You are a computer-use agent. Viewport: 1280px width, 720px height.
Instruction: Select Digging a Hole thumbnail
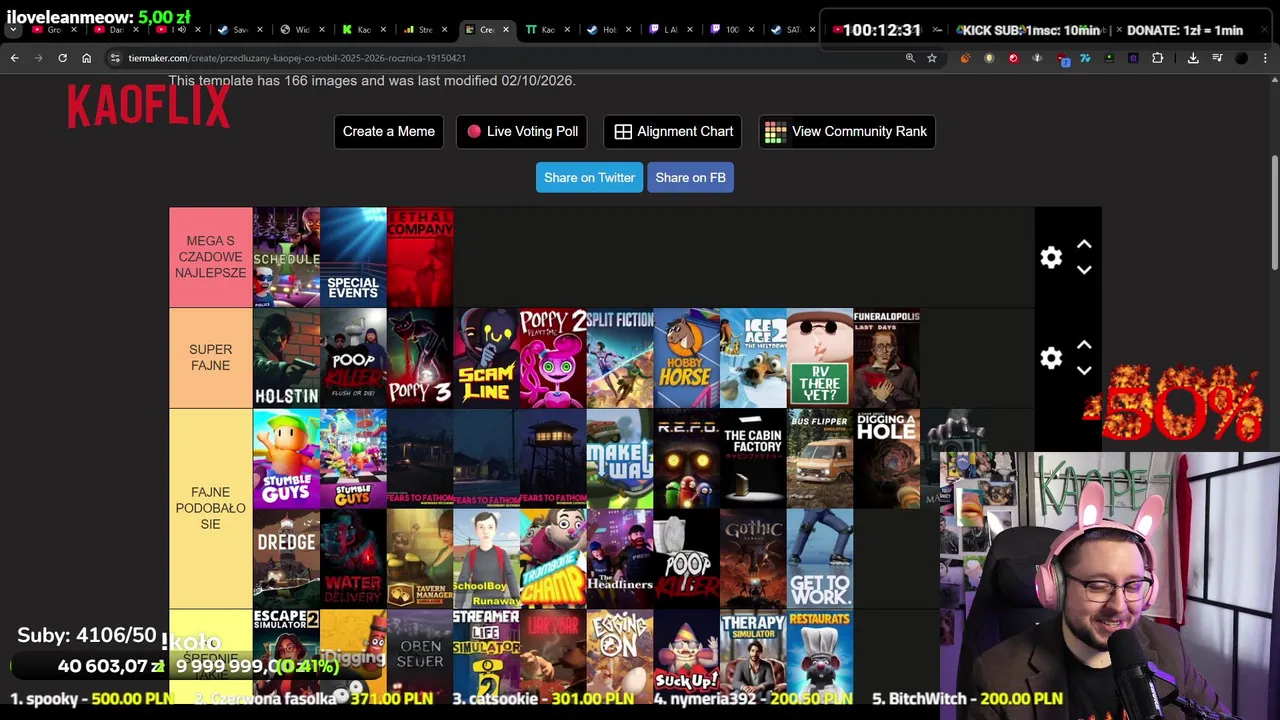coord(886,459)
